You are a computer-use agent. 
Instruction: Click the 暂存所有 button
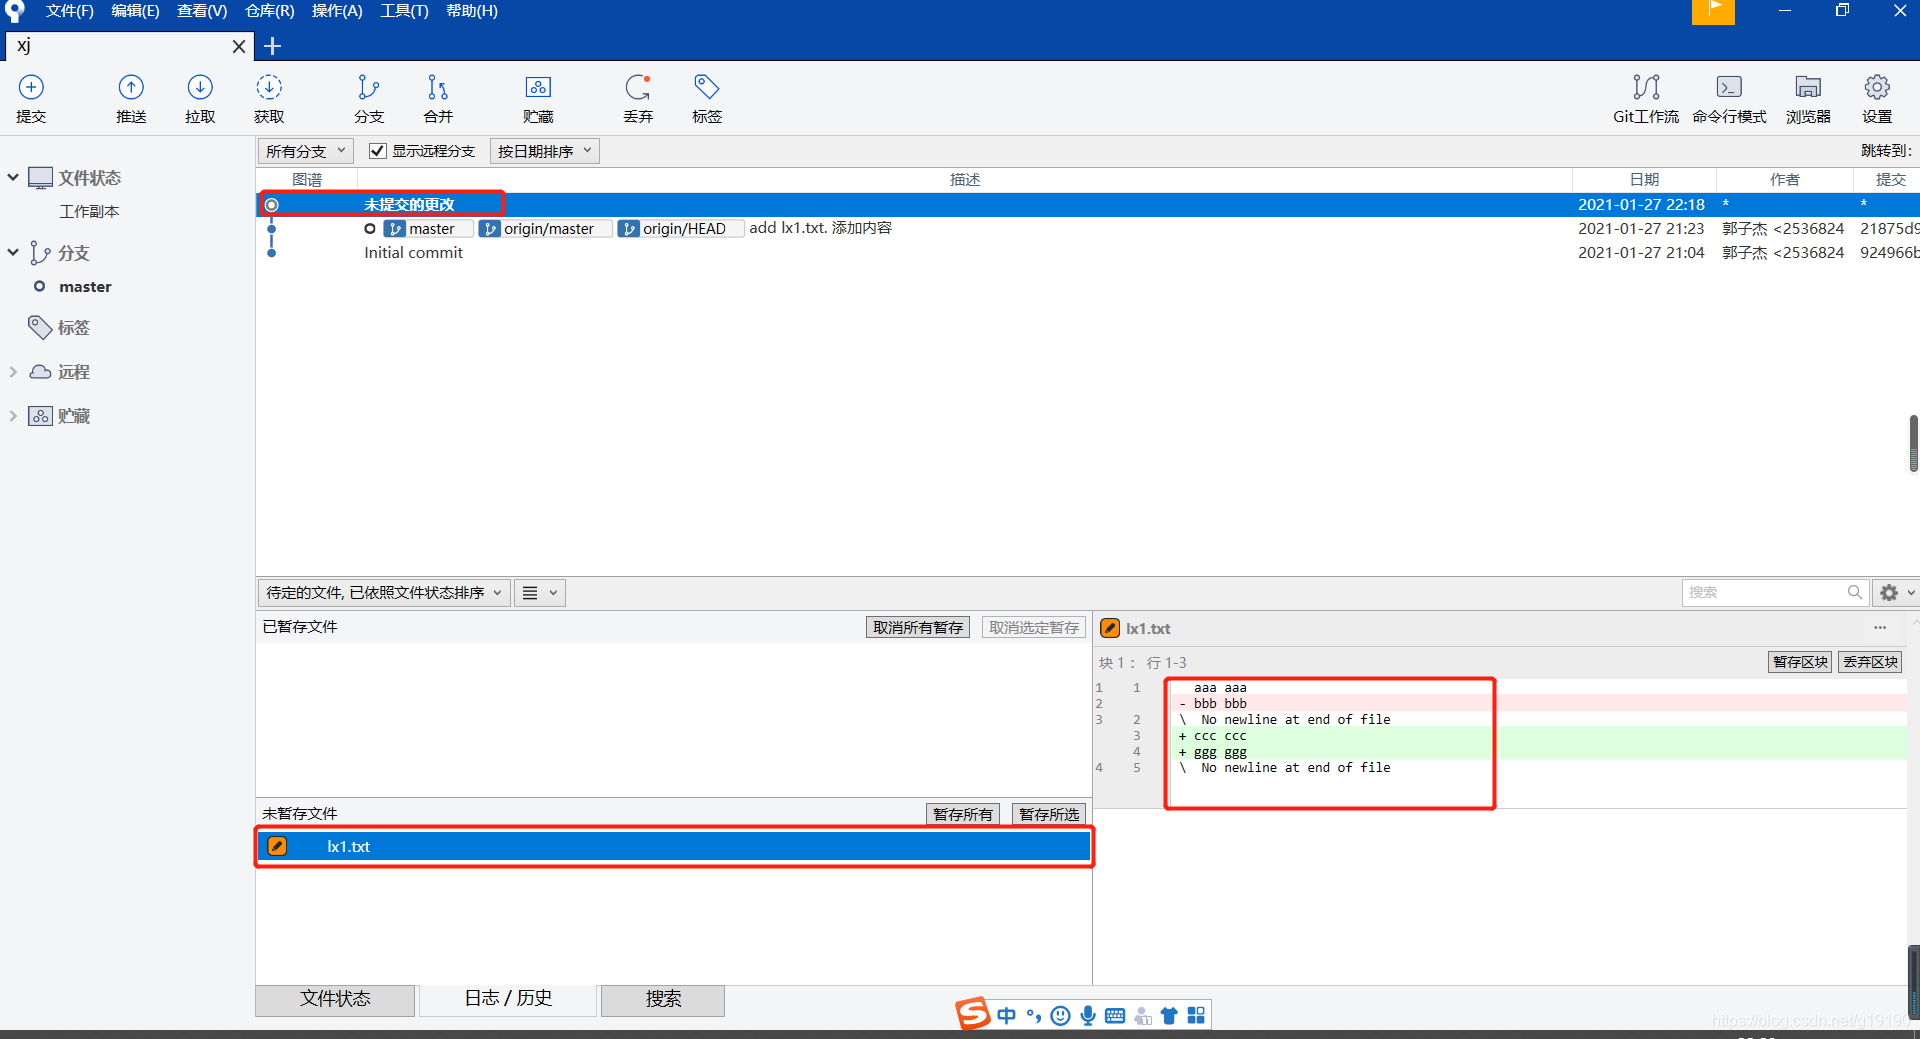point(962,814)
